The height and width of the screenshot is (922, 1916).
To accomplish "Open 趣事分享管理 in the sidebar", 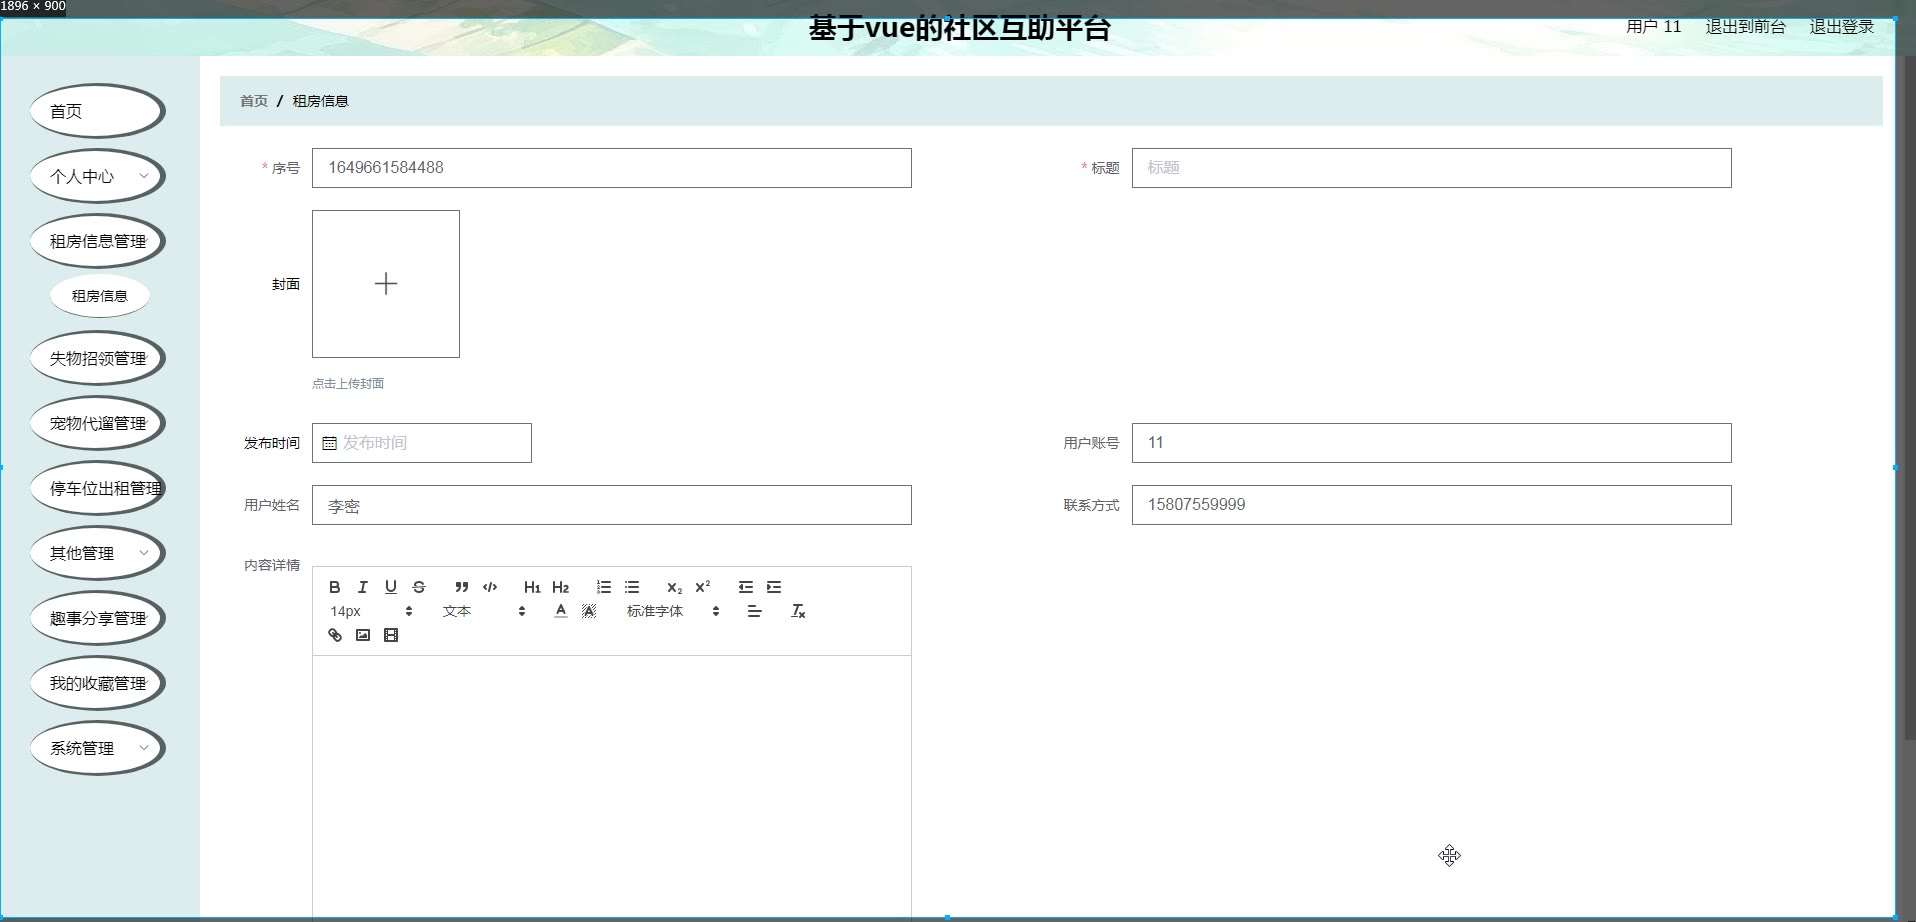I will click(97, 618).
